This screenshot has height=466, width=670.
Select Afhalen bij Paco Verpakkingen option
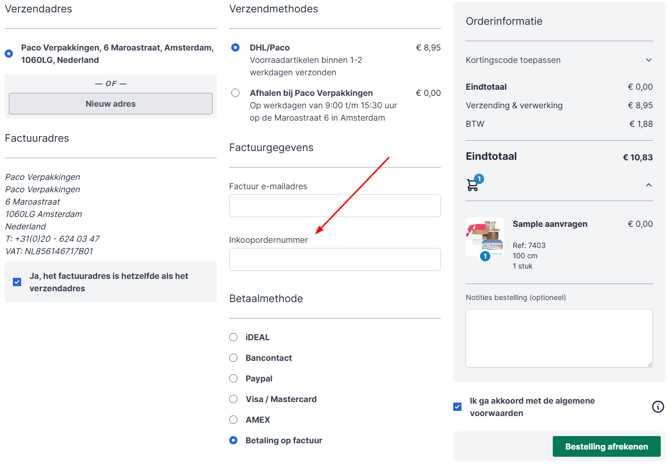coord(236,93)
